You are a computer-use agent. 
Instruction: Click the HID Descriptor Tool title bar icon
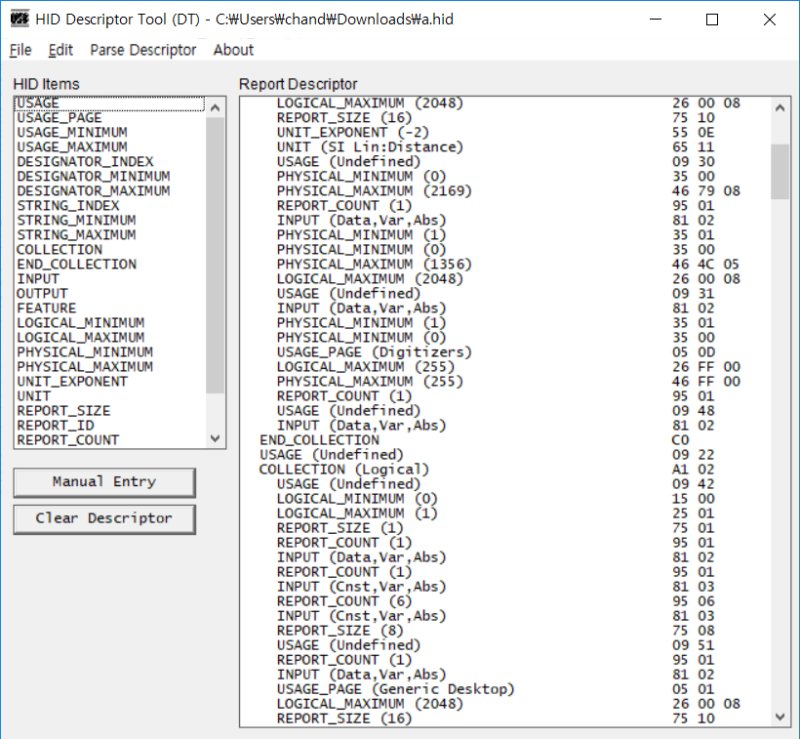tap(18, 18)
